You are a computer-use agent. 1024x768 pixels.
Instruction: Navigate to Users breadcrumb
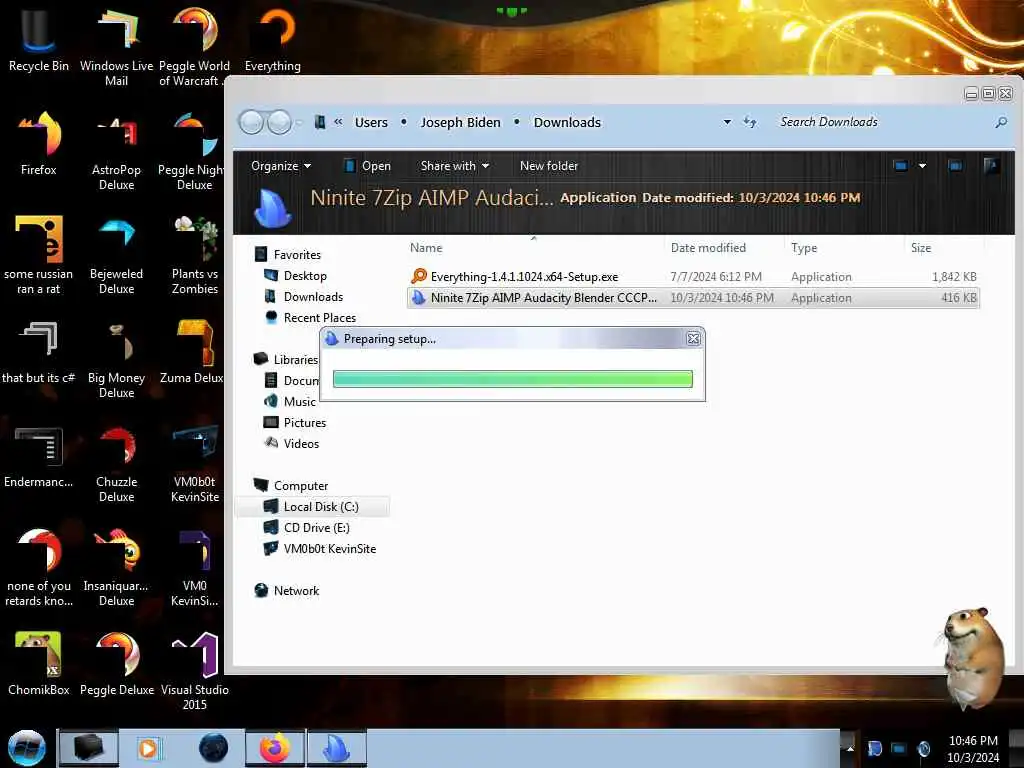371,122
